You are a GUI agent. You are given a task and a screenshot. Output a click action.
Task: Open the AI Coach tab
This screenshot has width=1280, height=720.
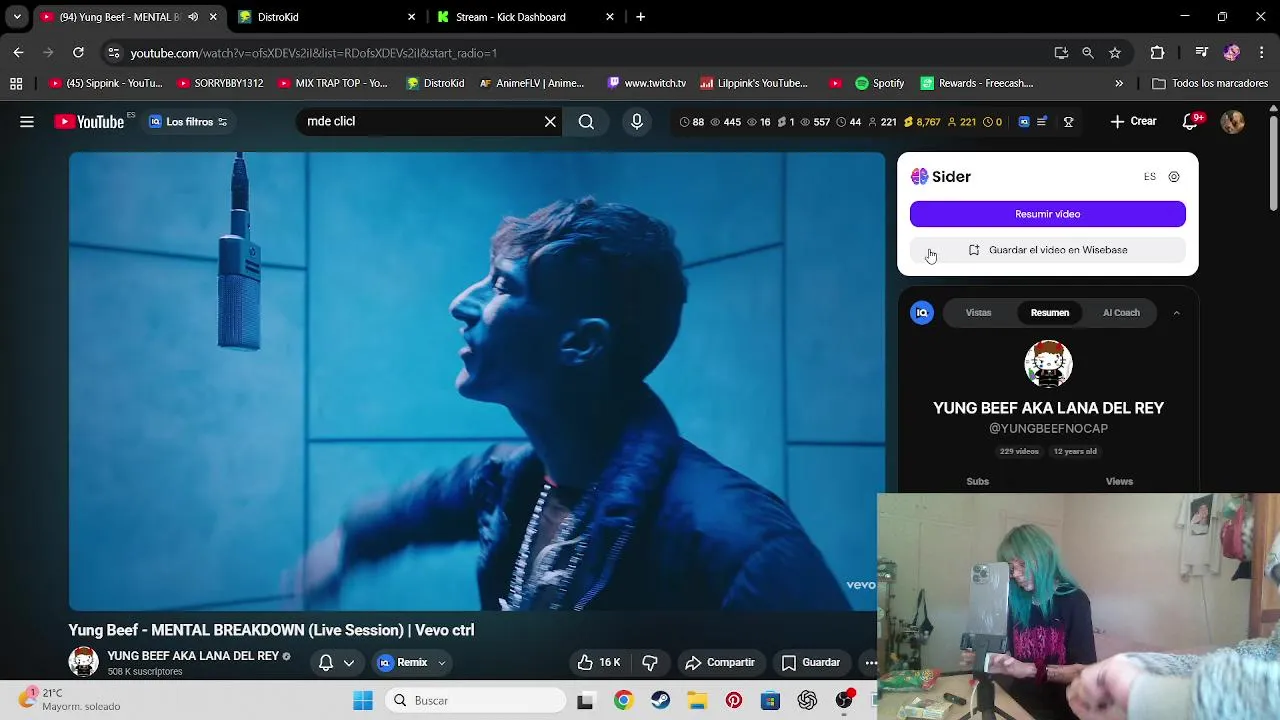(x=1121, y=313)
